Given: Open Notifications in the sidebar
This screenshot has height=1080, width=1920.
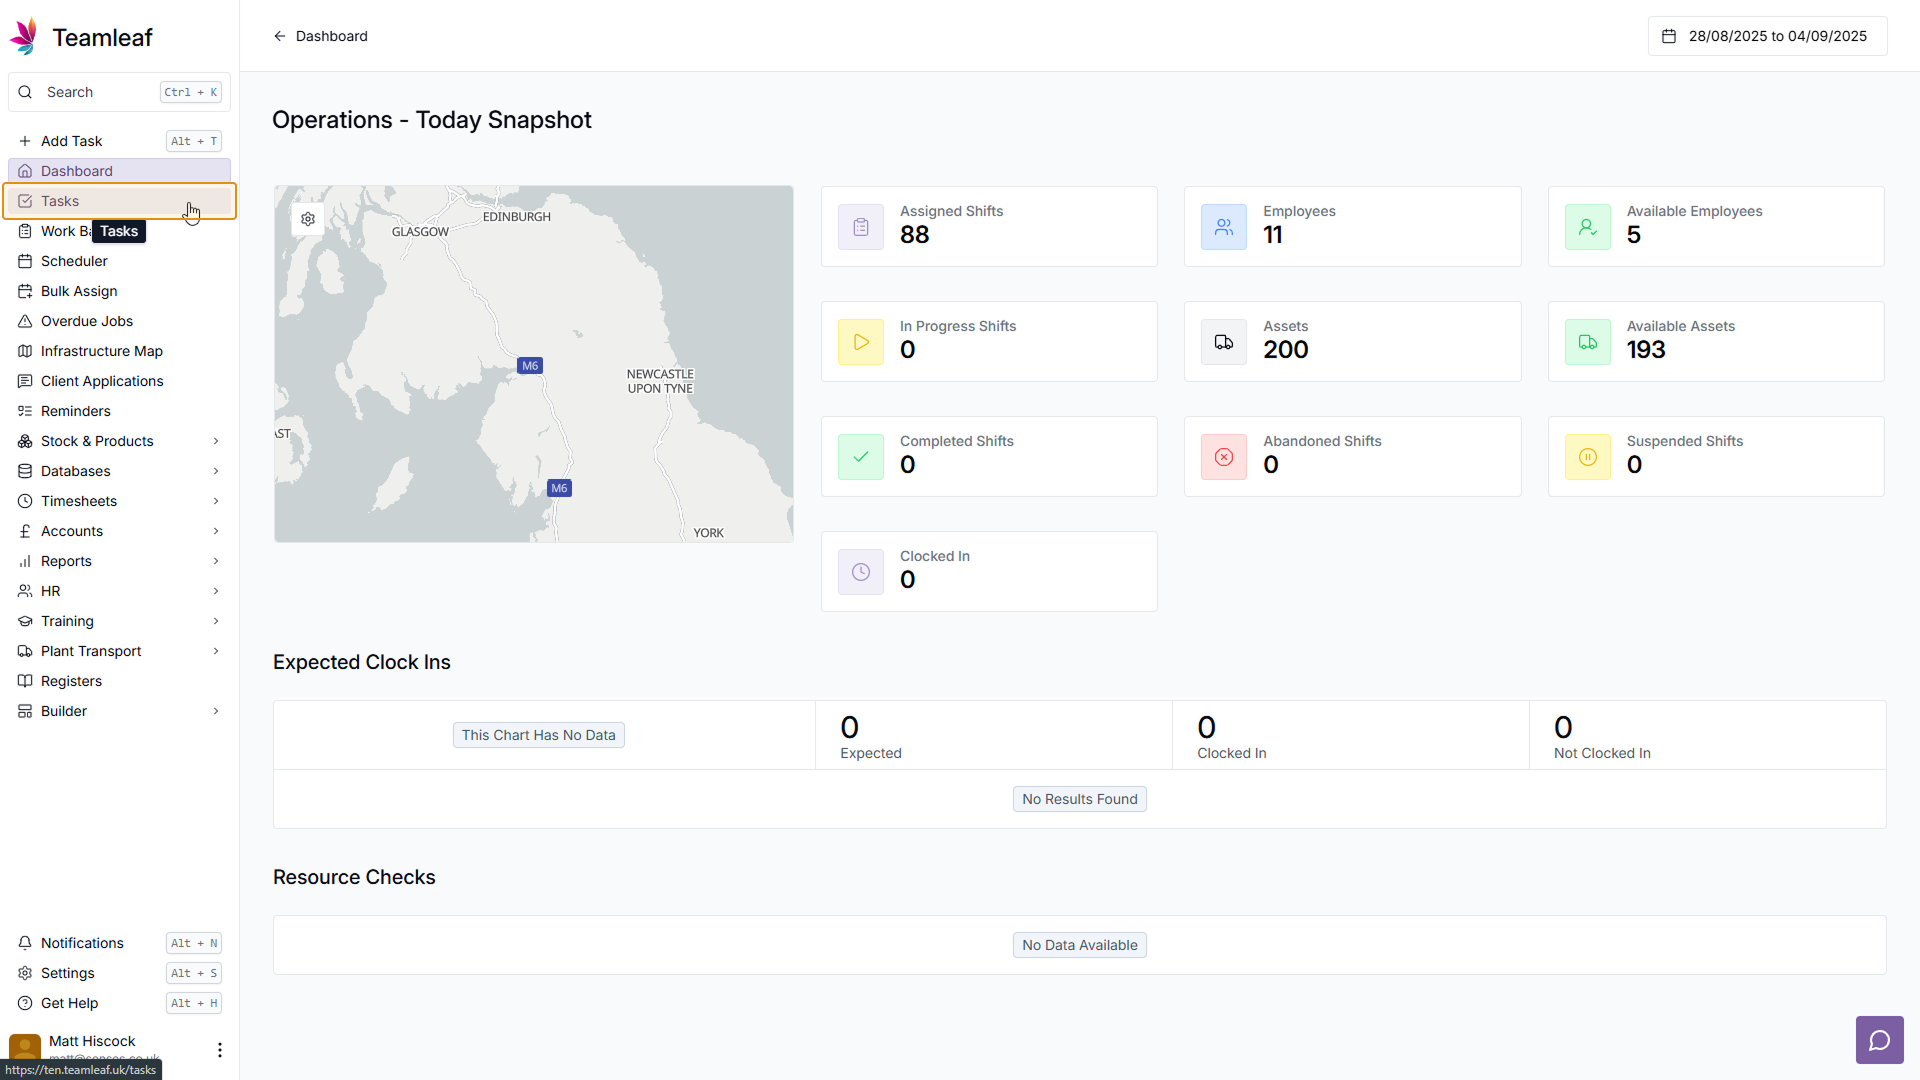Looking at the screenshot, I should point(82,943).
